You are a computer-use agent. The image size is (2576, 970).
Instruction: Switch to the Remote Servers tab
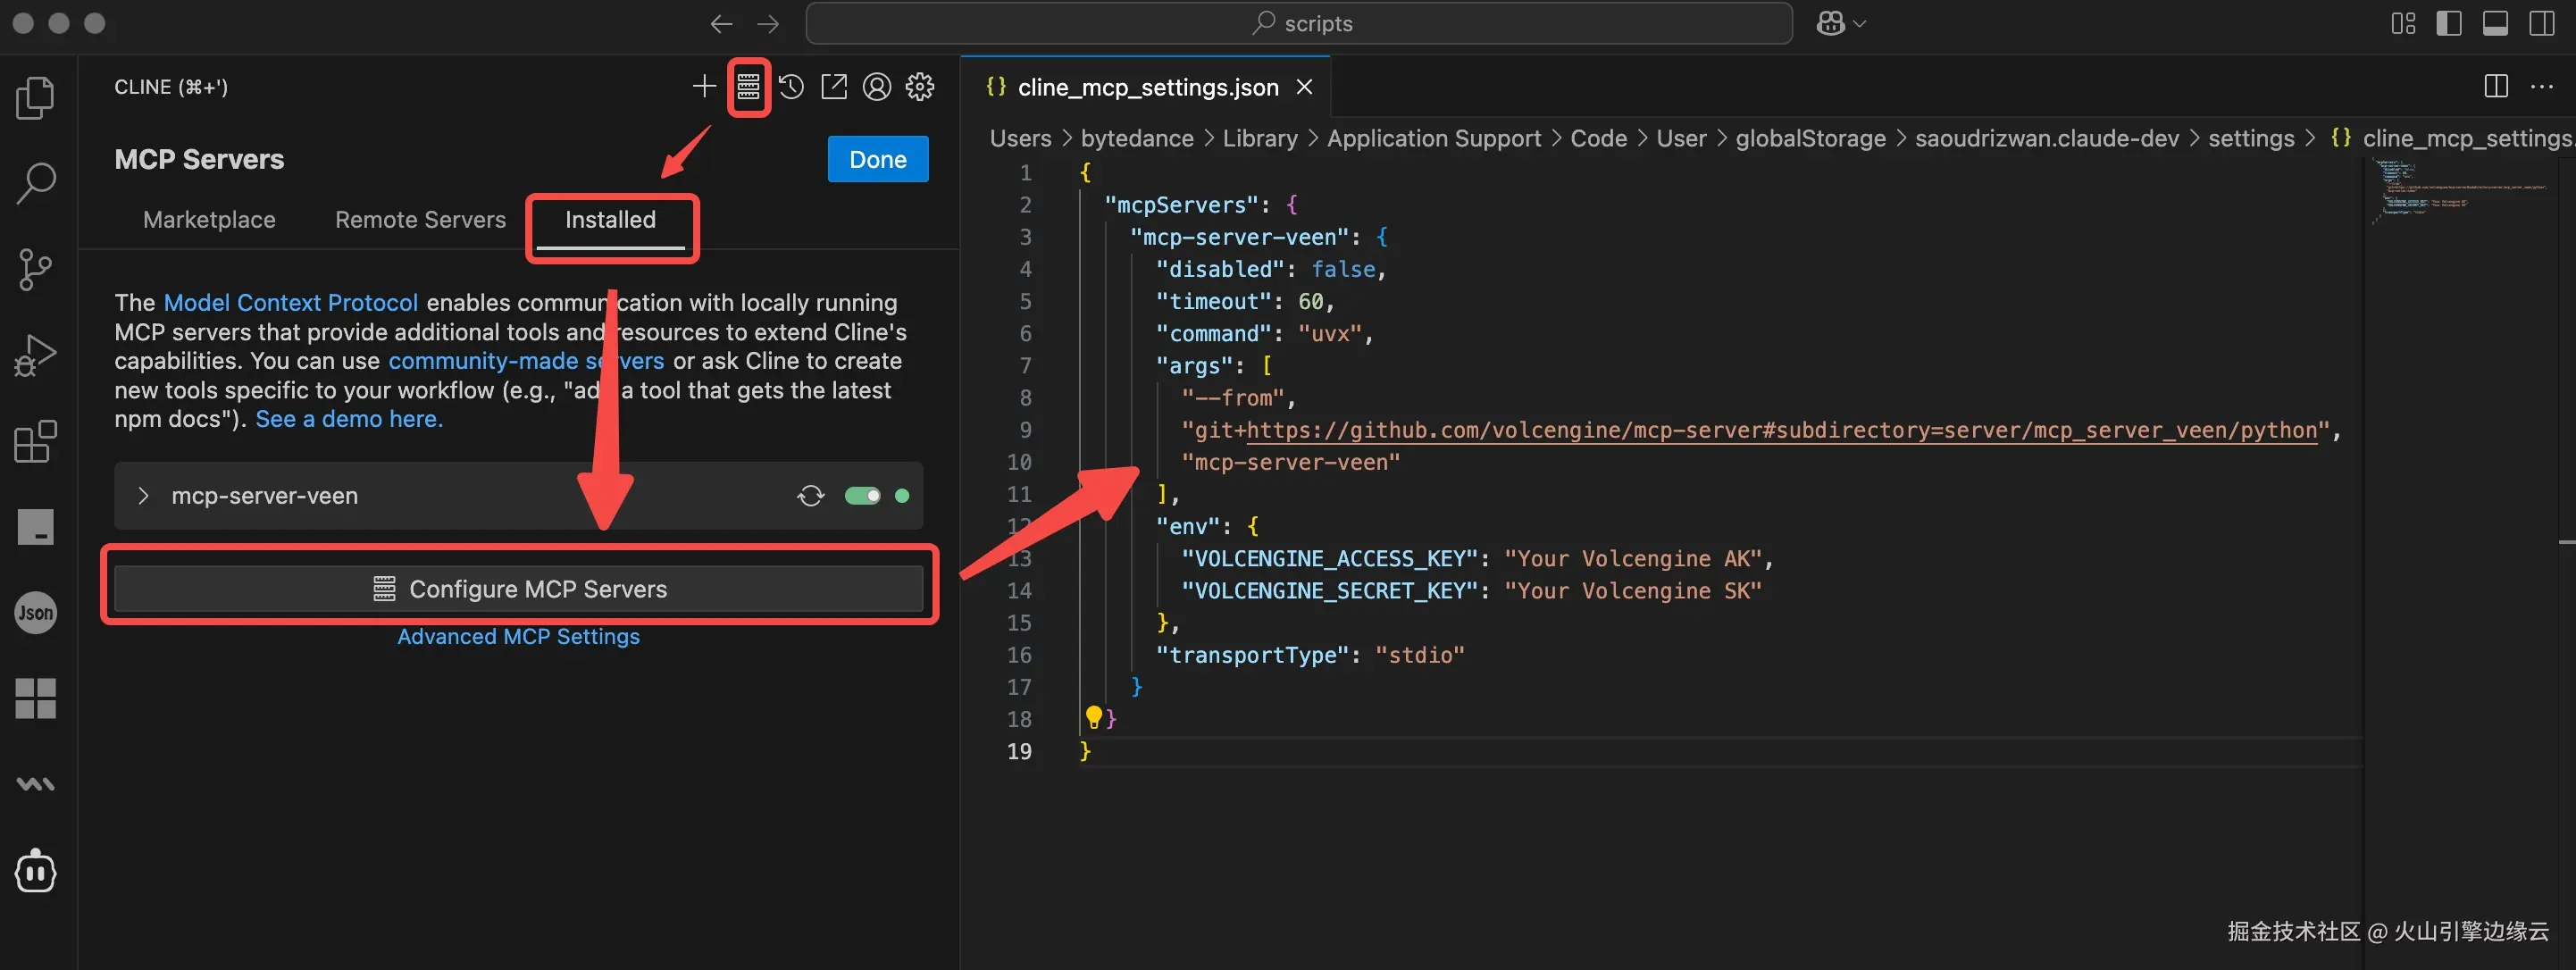tap(420, 220)
